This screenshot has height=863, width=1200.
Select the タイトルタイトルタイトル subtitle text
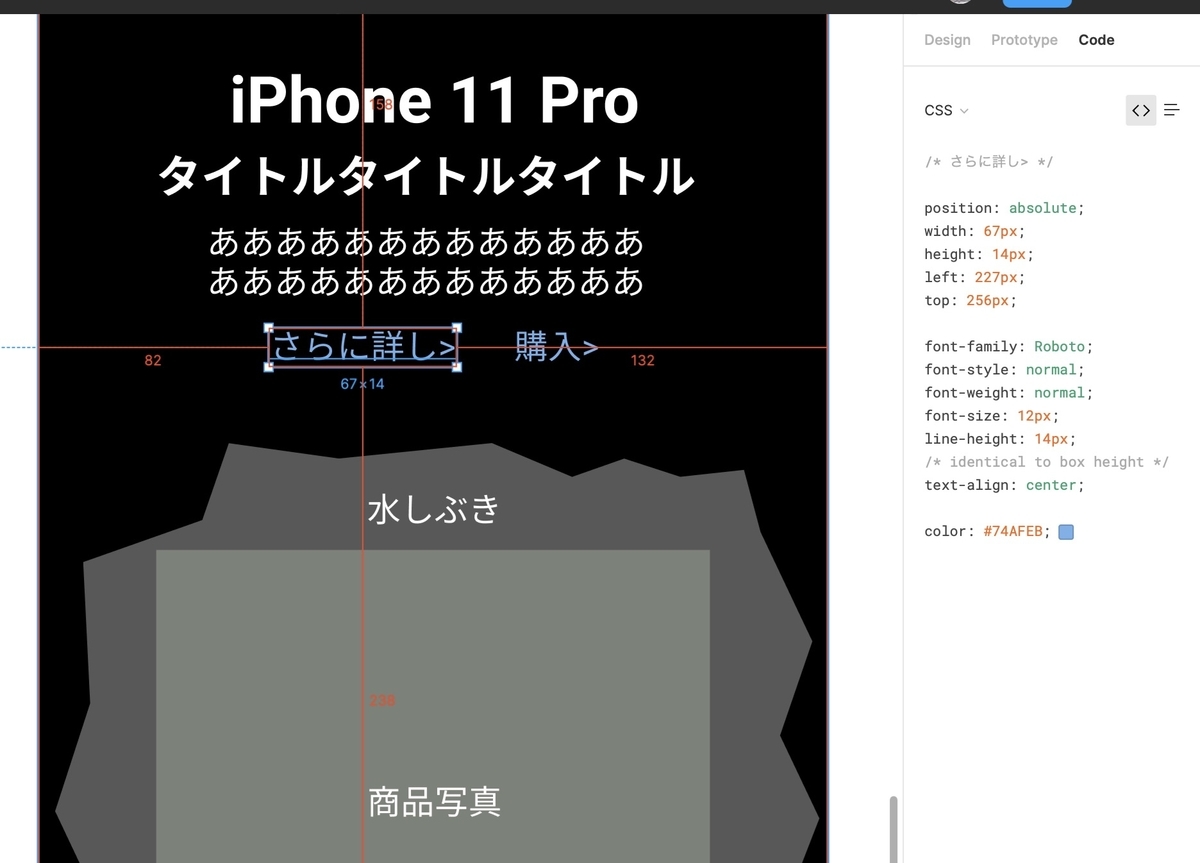click(426, 177)
